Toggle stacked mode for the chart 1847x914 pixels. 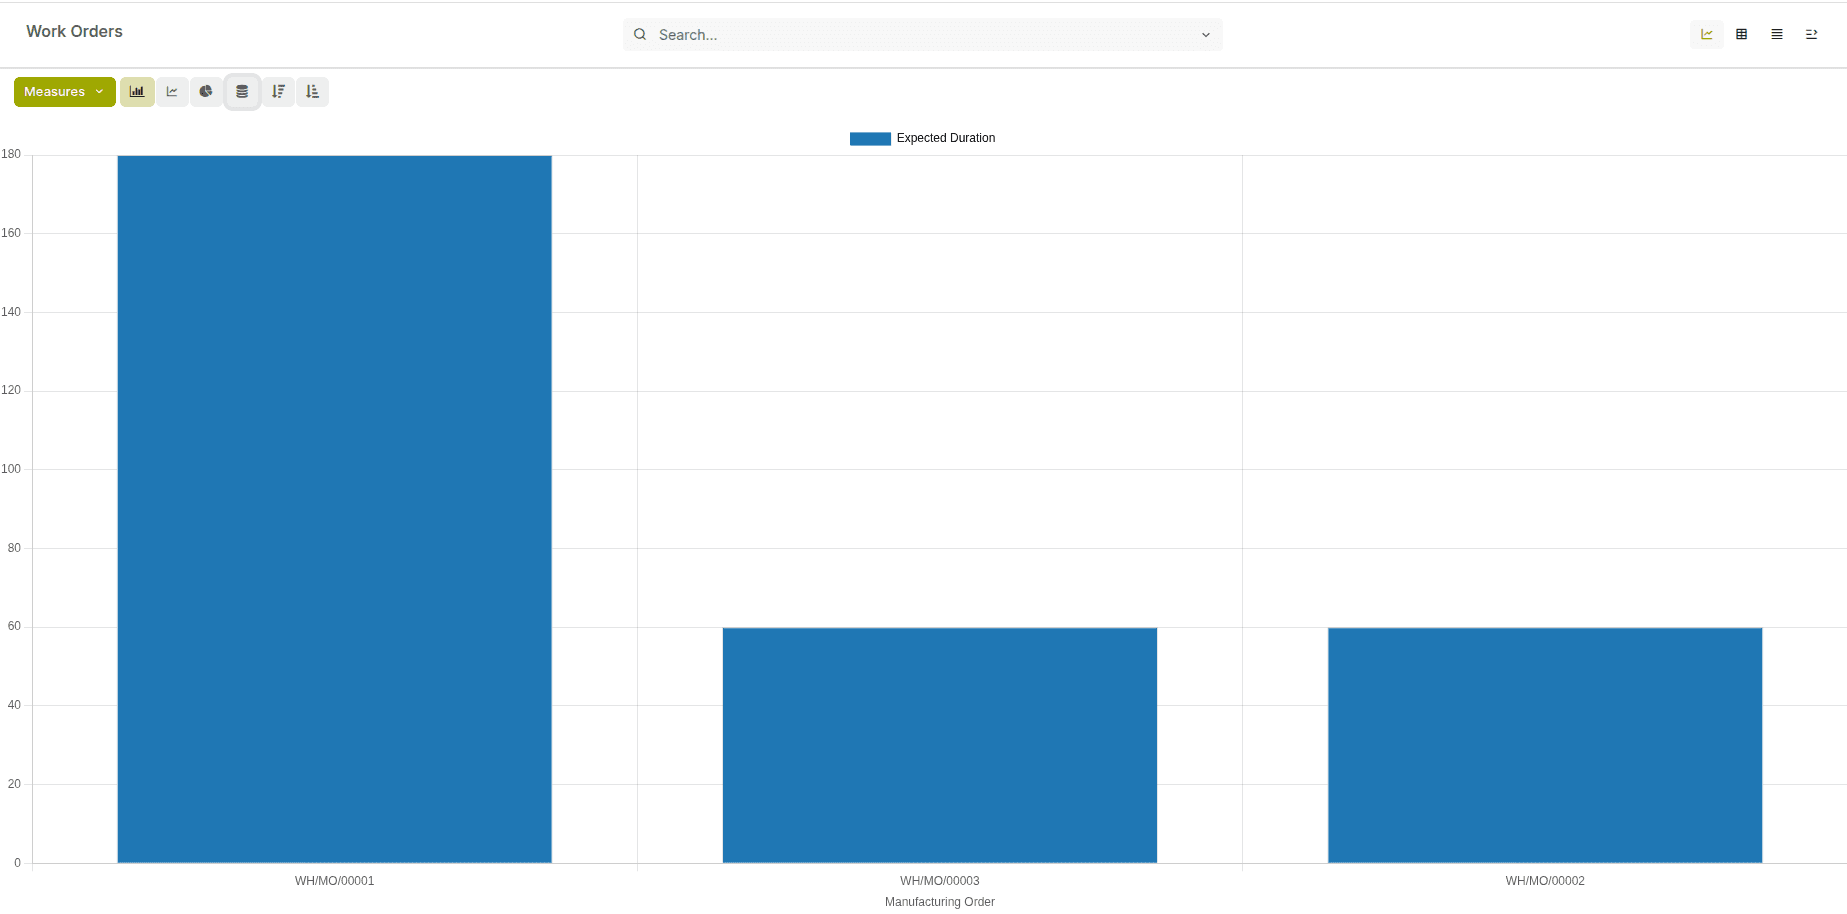(x=242, y=91)
